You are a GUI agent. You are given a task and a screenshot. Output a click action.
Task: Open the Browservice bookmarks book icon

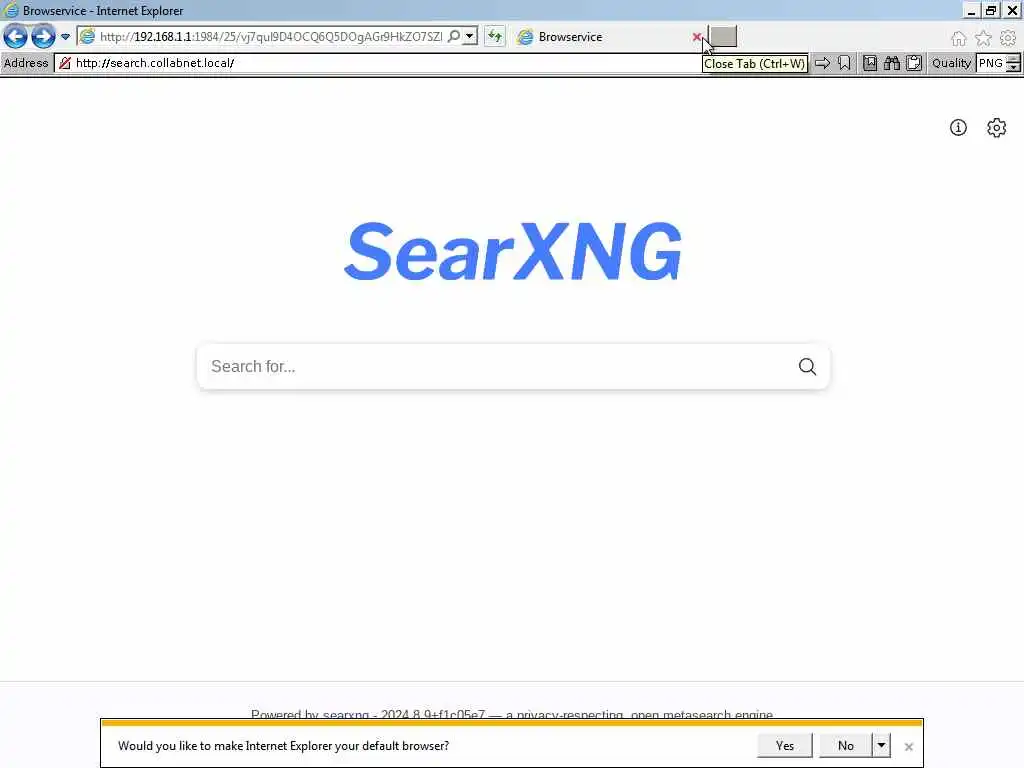(870, 63)
